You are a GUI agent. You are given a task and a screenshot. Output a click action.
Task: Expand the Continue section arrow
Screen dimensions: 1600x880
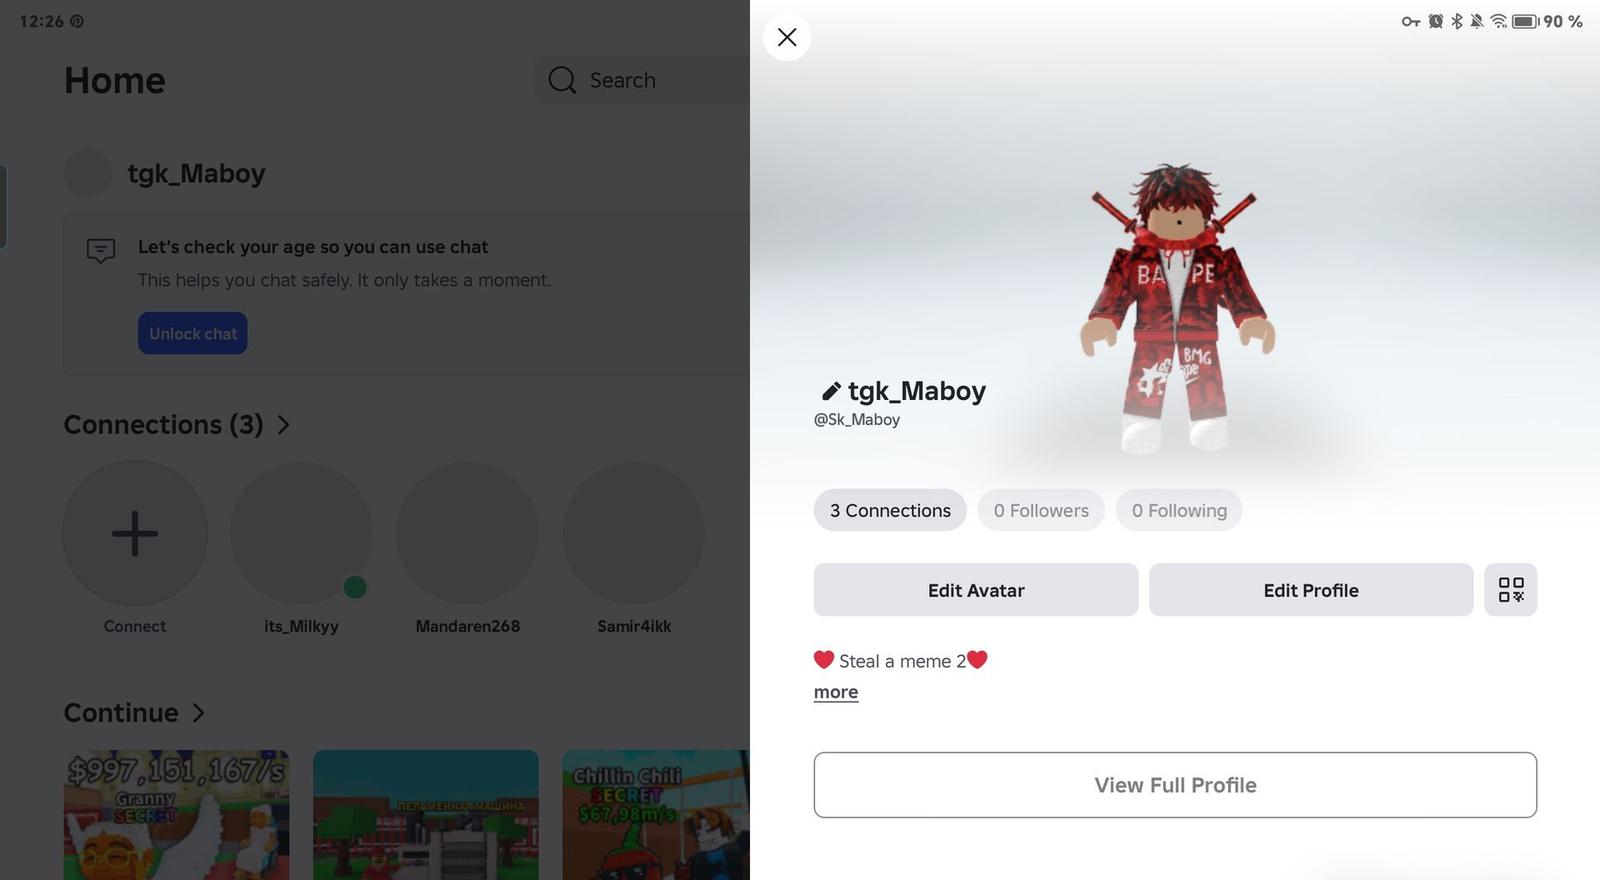[198, 713]
